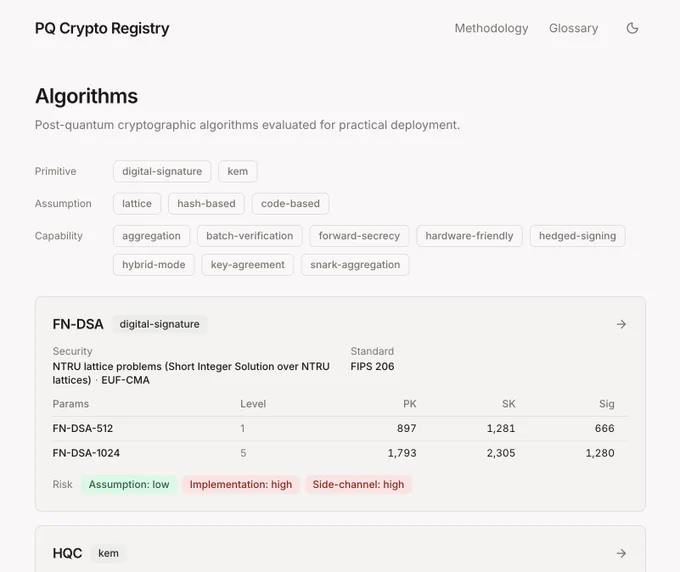Enable key-agreement capability filter

[x=248, y=265]
